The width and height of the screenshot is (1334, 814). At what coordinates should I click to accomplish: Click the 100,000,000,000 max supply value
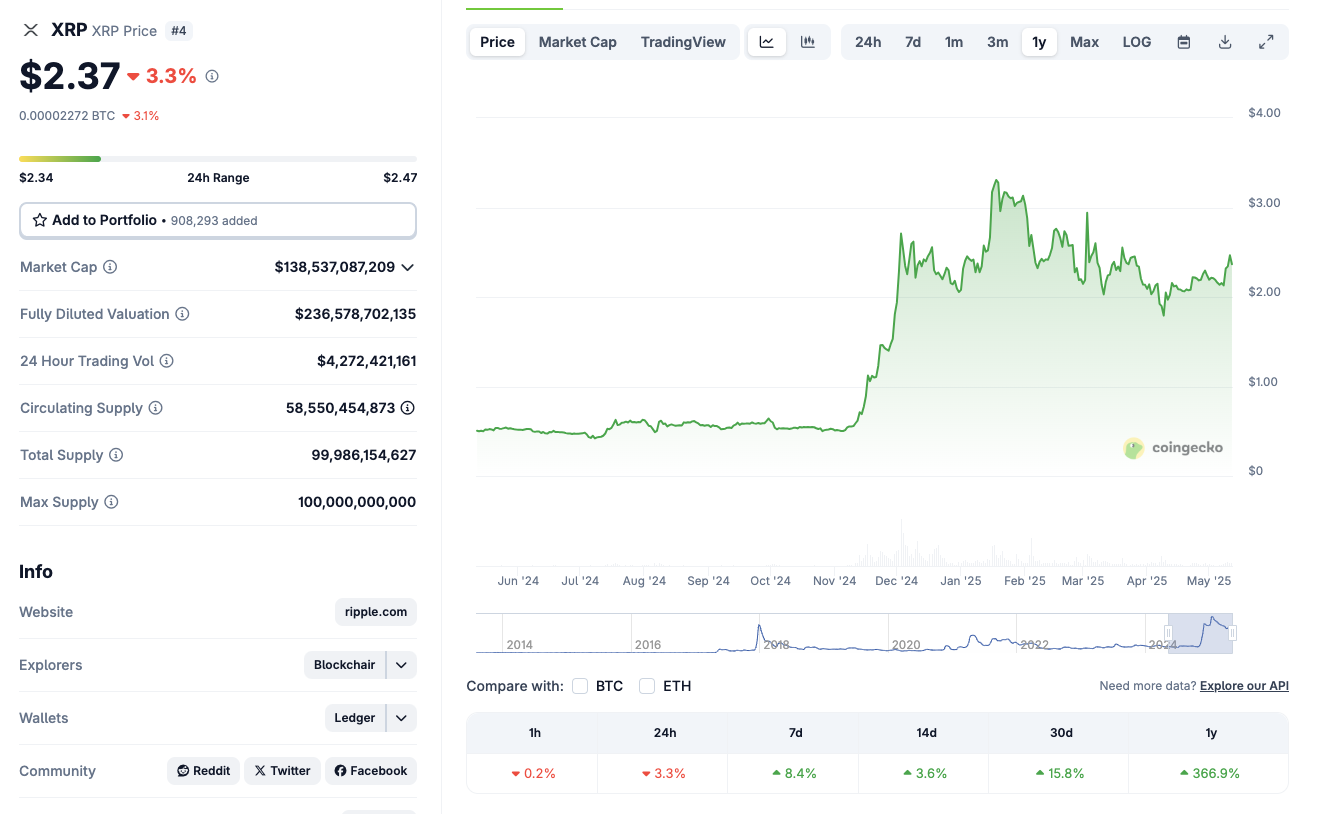coord(357,502)
